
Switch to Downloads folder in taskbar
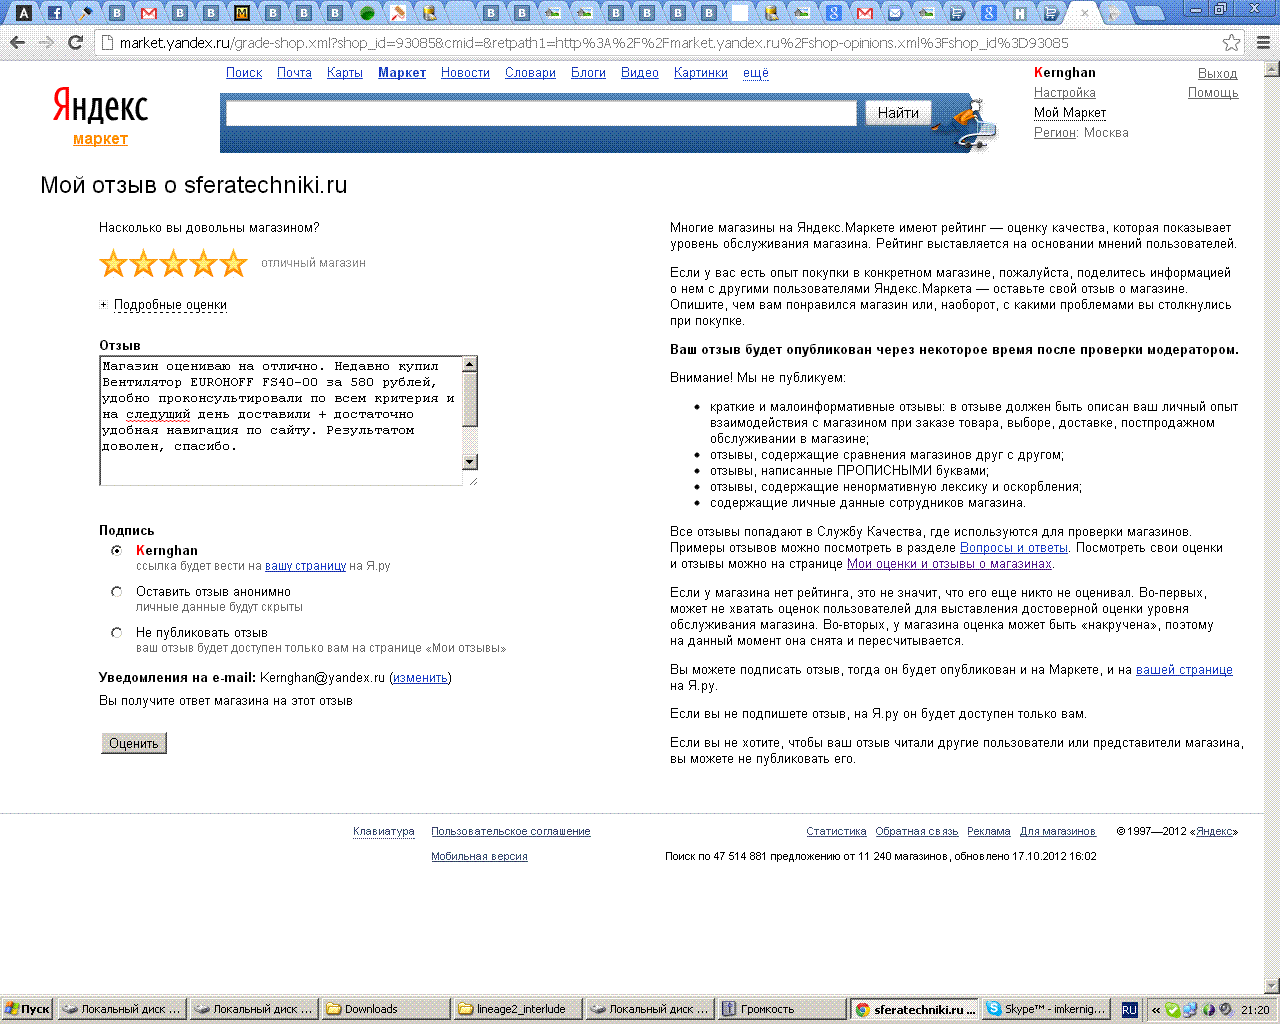[x=386, y=1009]
